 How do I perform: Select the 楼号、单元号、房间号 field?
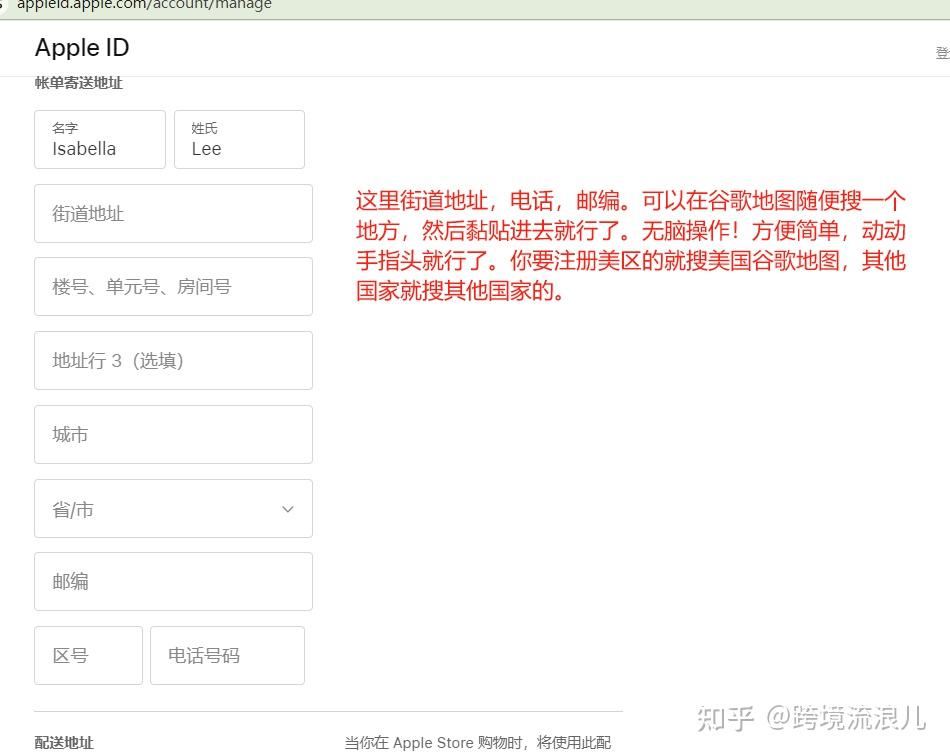tap(173, 287)
